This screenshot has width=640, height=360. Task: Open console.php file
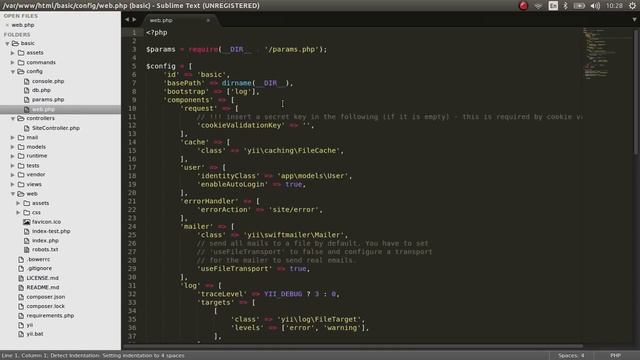(48, 81)
